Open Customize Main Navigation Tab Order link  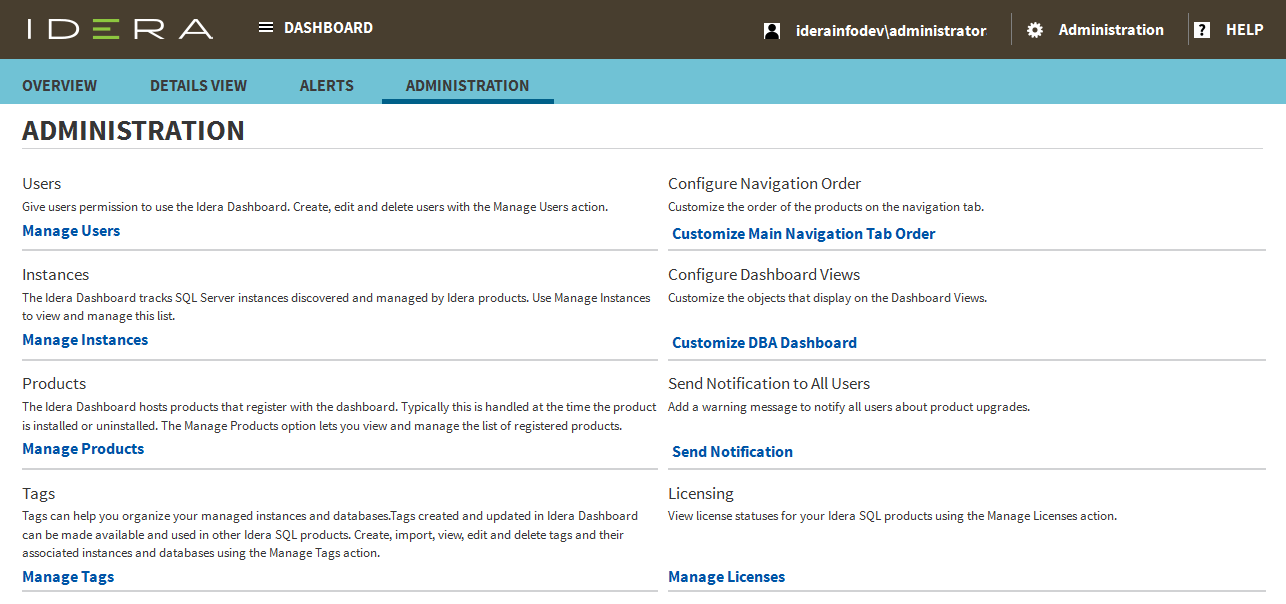point(804,234)
